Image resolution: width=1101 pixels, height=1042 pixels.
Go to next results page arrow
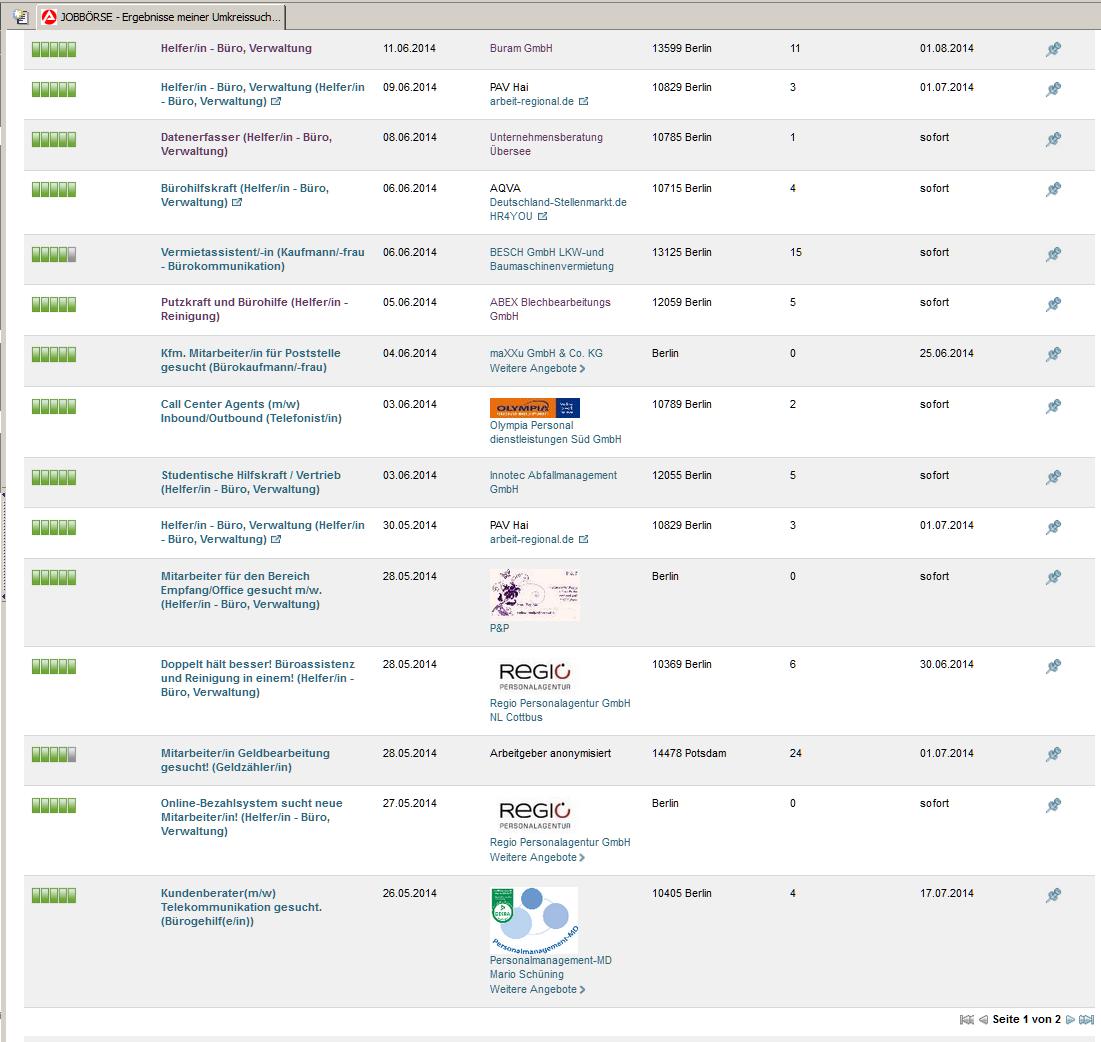click(1070, 1020)
